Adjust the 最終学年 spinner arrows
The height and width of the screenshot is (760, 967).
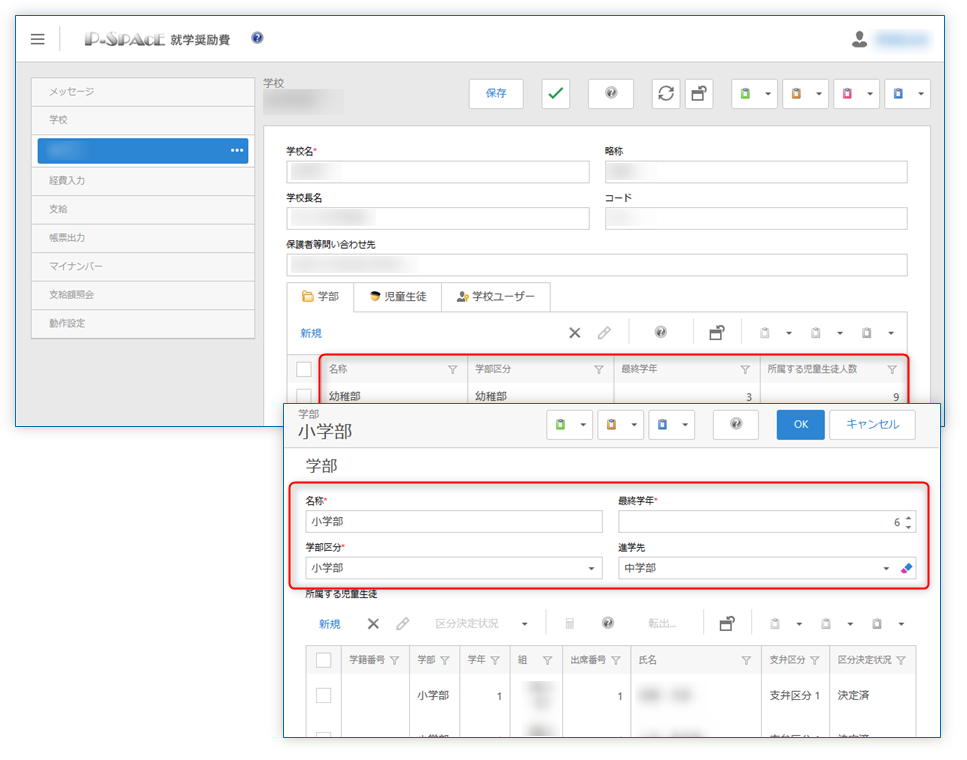click(908, 521)
